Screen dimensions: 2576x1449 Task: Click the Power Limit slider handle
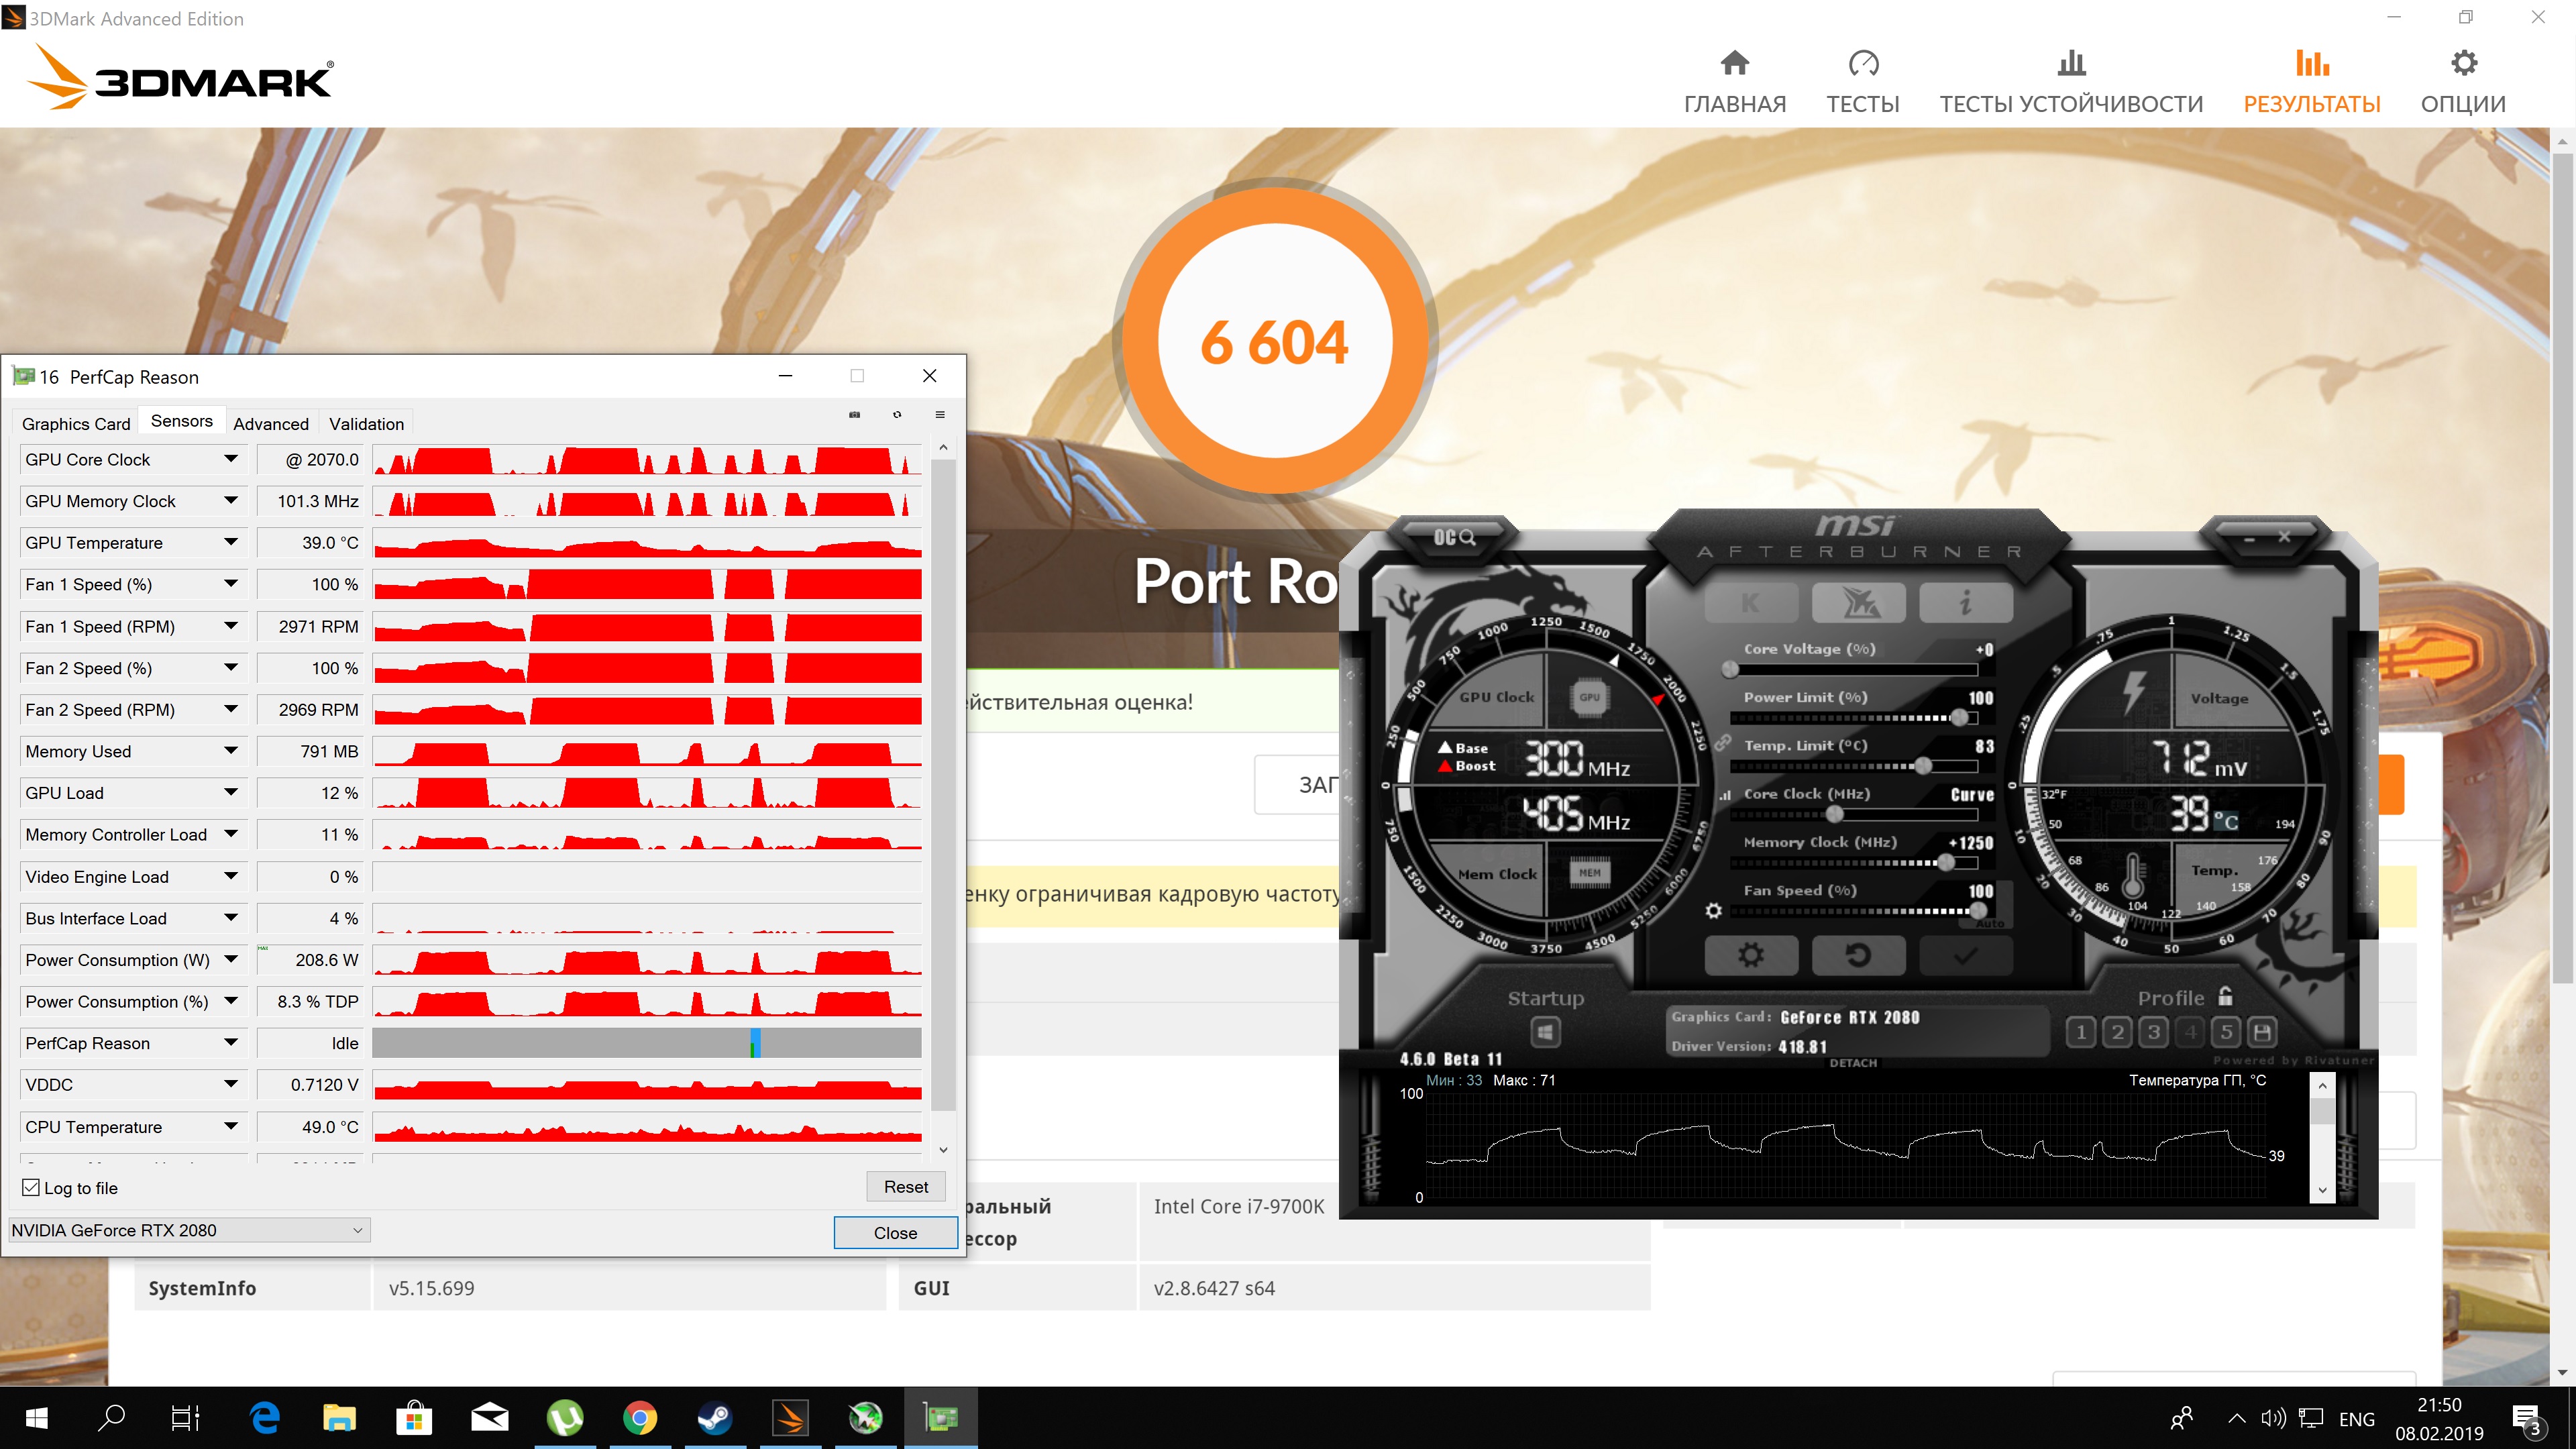point(1959,718)
